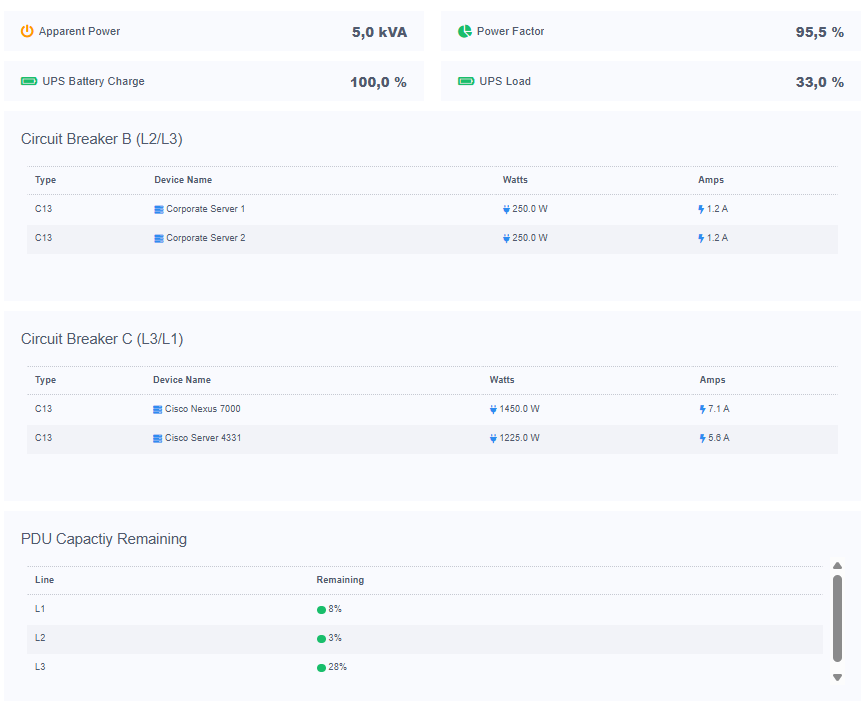Click the green status dot for L3 28%
The height and width of the screenshot is (724, 868).
pos(321,667)
